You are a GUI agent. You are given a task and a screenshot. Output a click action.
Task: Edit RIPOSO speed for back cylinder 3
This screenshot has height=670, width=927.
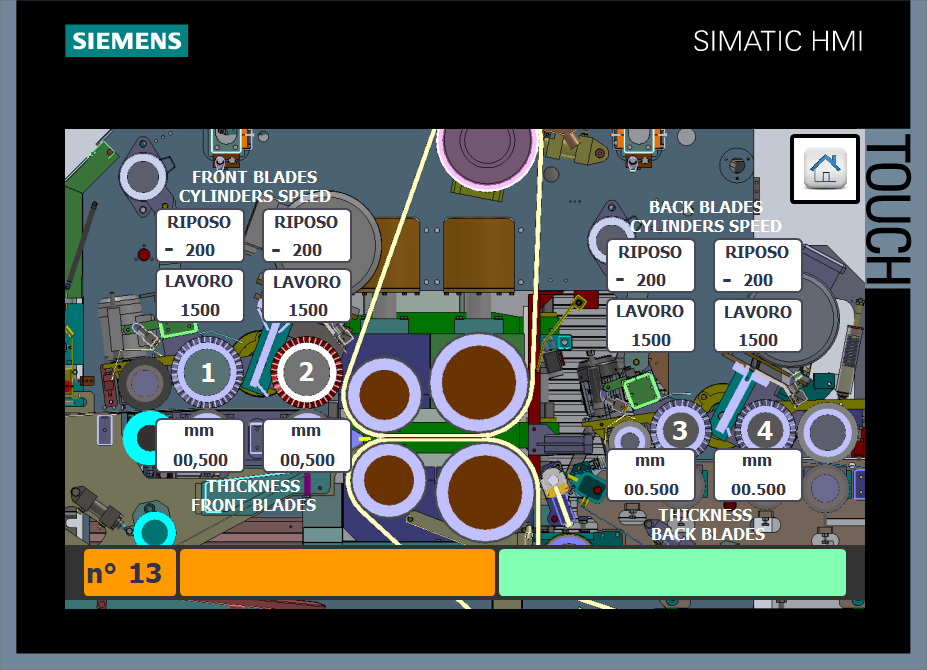click(x=651, y=266)
